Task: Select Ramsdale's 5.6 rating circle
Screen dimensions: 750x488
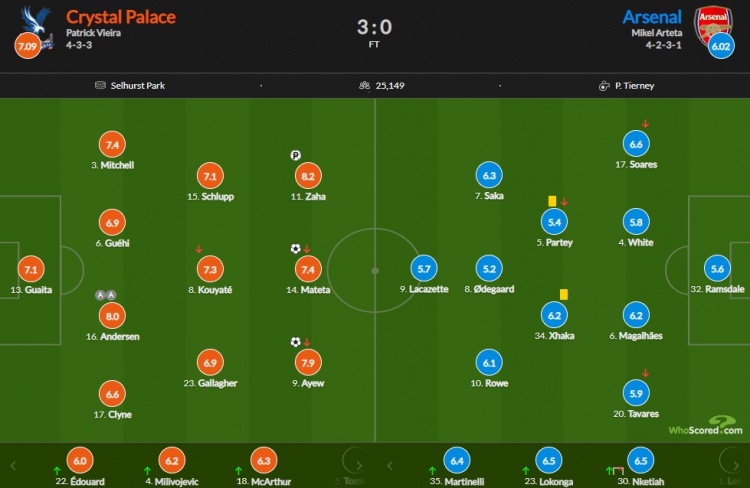Action: (717, 269)
